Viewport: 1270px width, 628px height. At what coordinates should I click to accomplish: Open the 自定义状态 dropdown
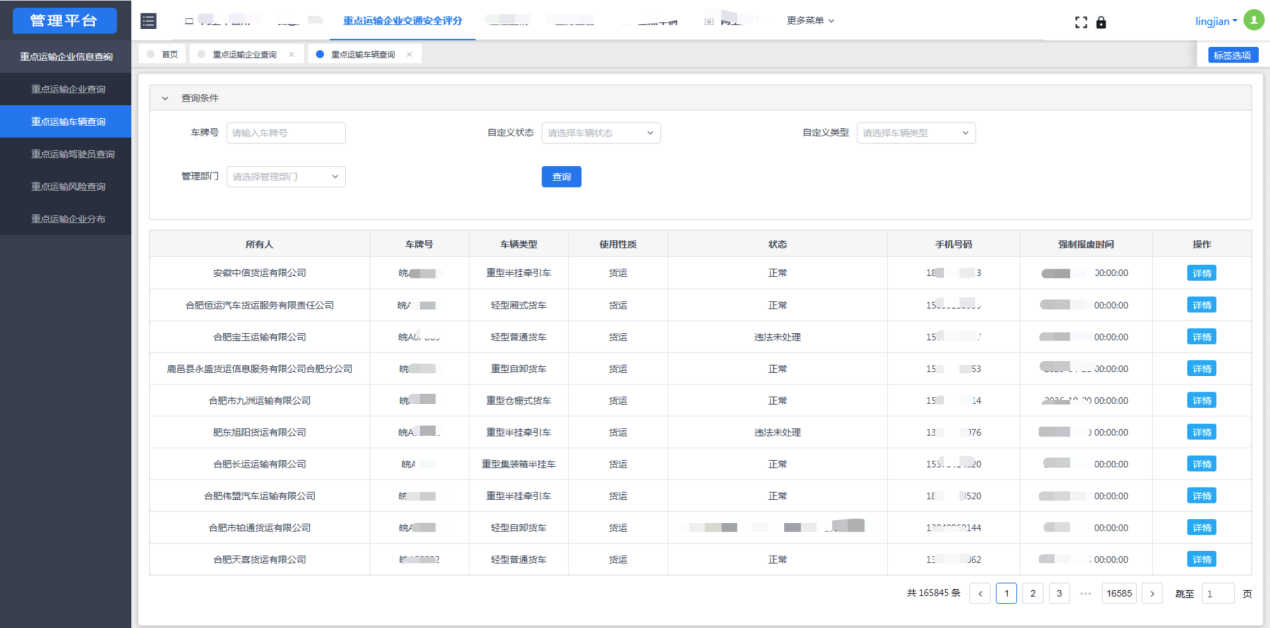(601, 133)
